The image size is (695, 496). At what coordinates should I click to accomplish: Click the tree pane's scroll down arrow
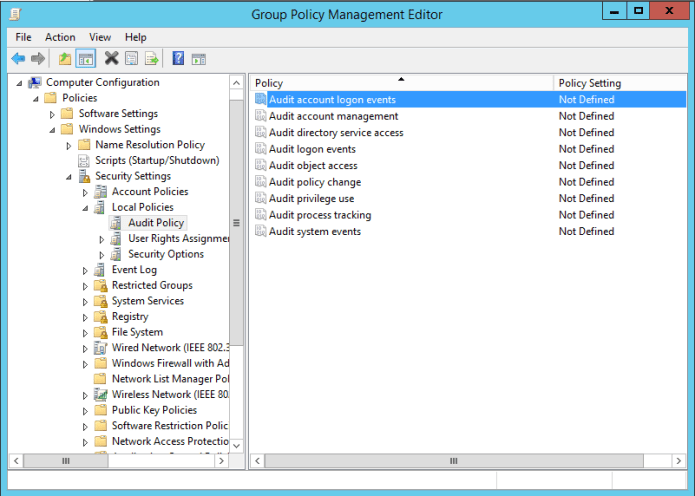click(237, 446)
